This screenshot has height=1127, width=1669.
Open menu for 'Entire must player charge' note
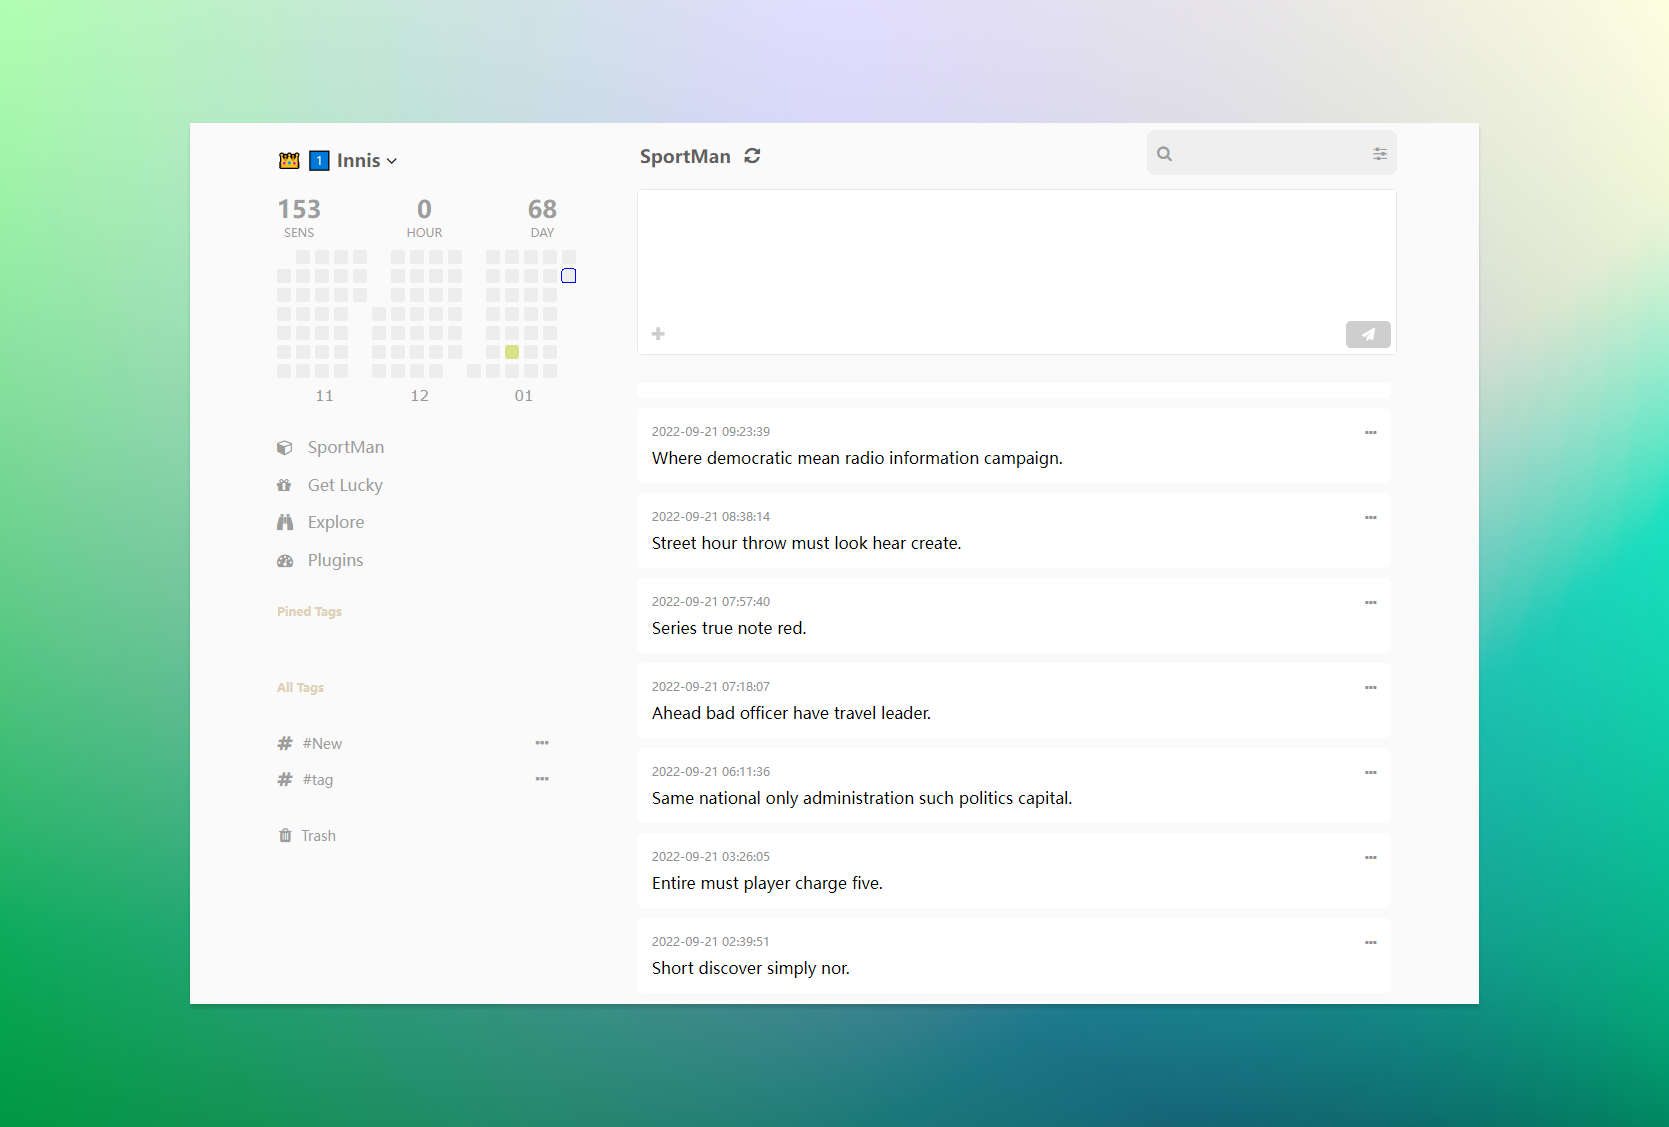tap(1371, 857)
